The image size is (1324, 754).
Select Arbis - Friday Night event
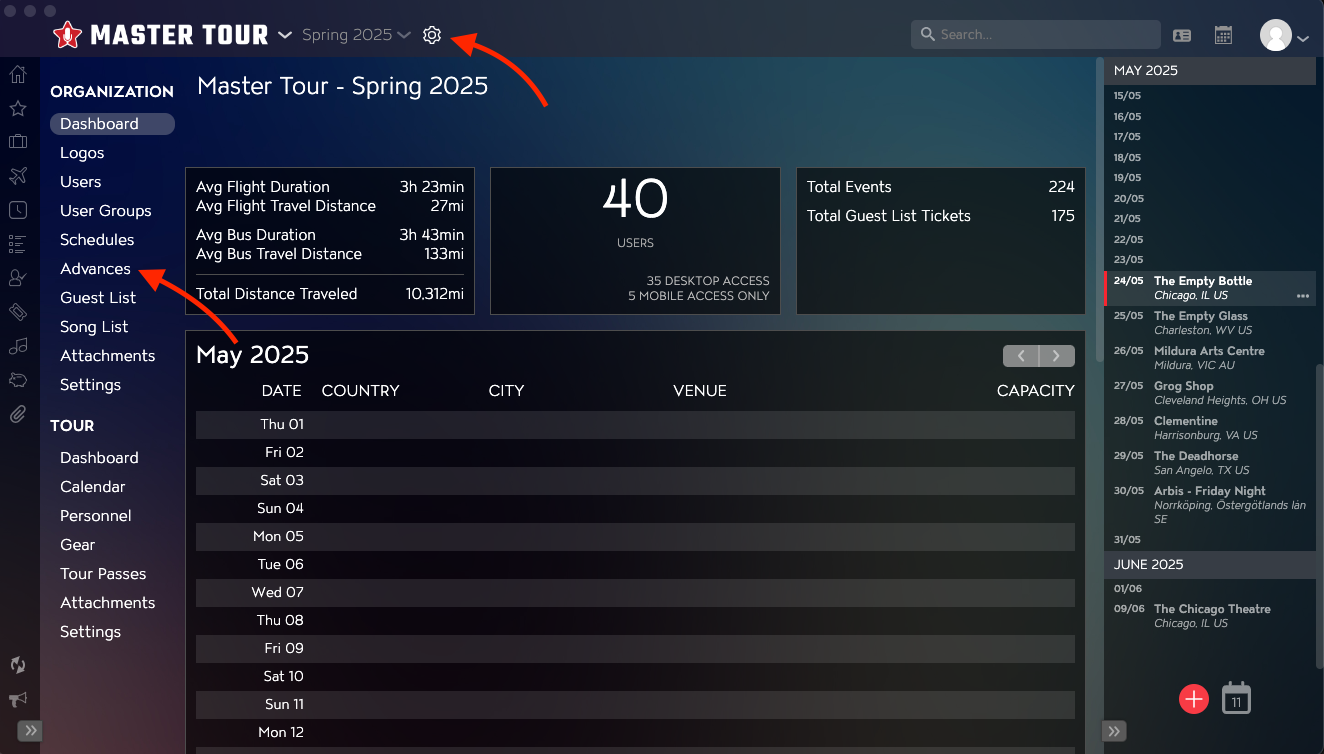coord(1210,505)
